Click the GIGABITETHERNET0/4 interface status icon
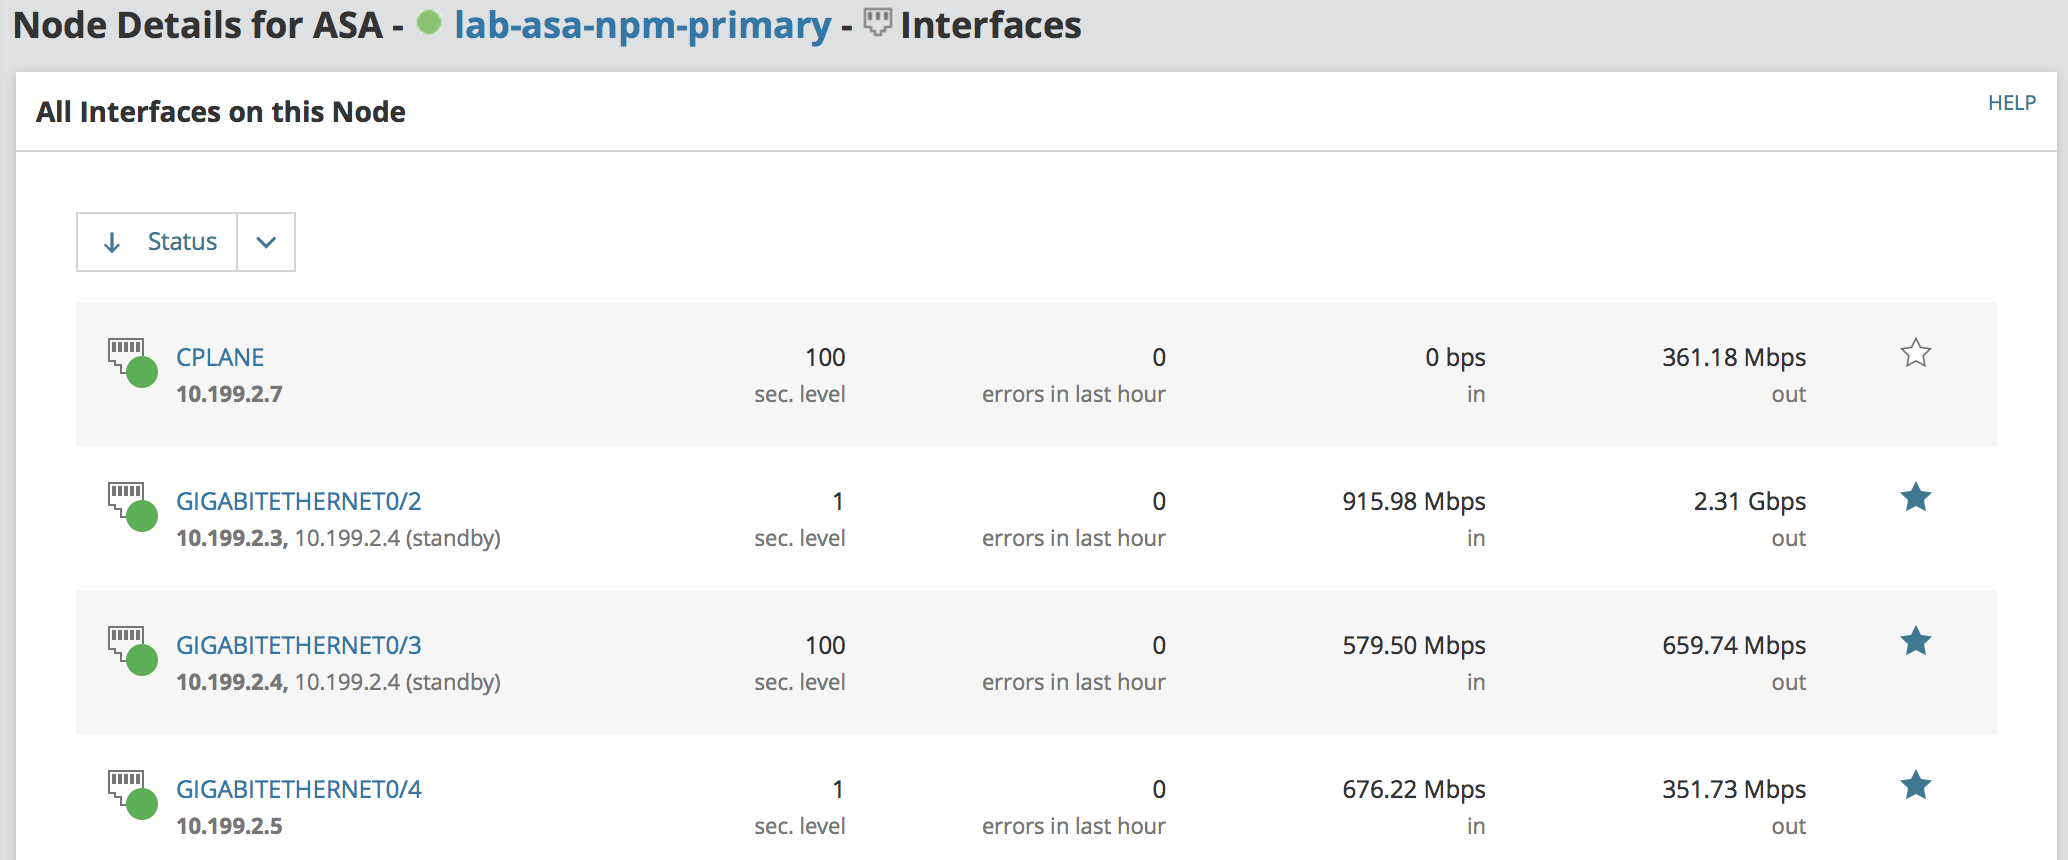 pos(132,794)
